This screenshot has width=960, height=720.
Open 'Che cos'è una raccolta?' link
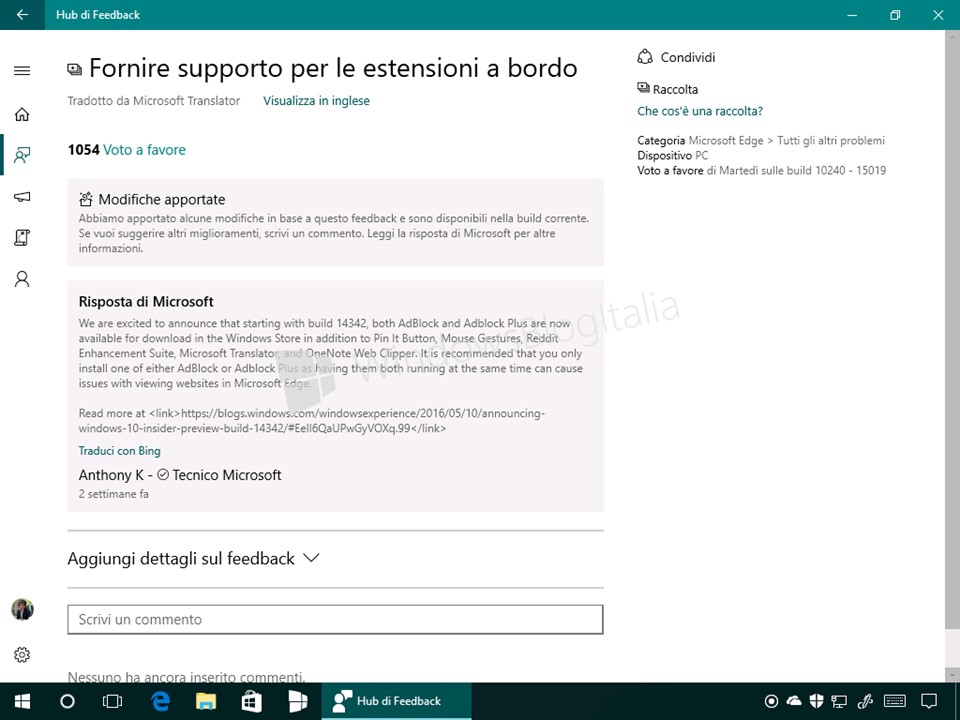click(x=700, y=111)
